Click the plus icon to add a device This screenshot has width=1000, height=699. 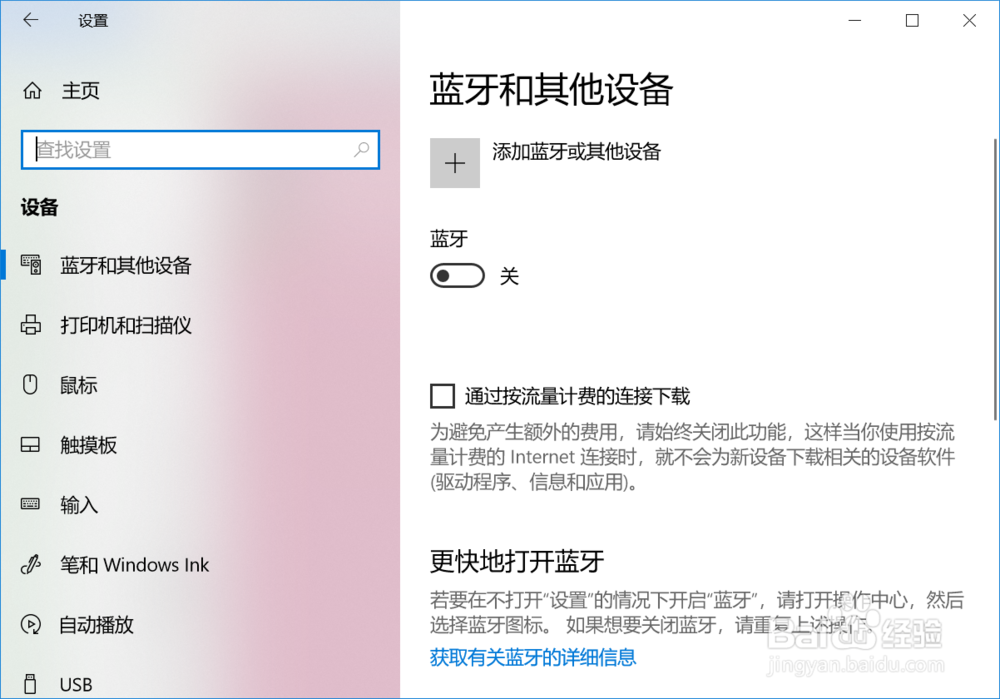455,162
